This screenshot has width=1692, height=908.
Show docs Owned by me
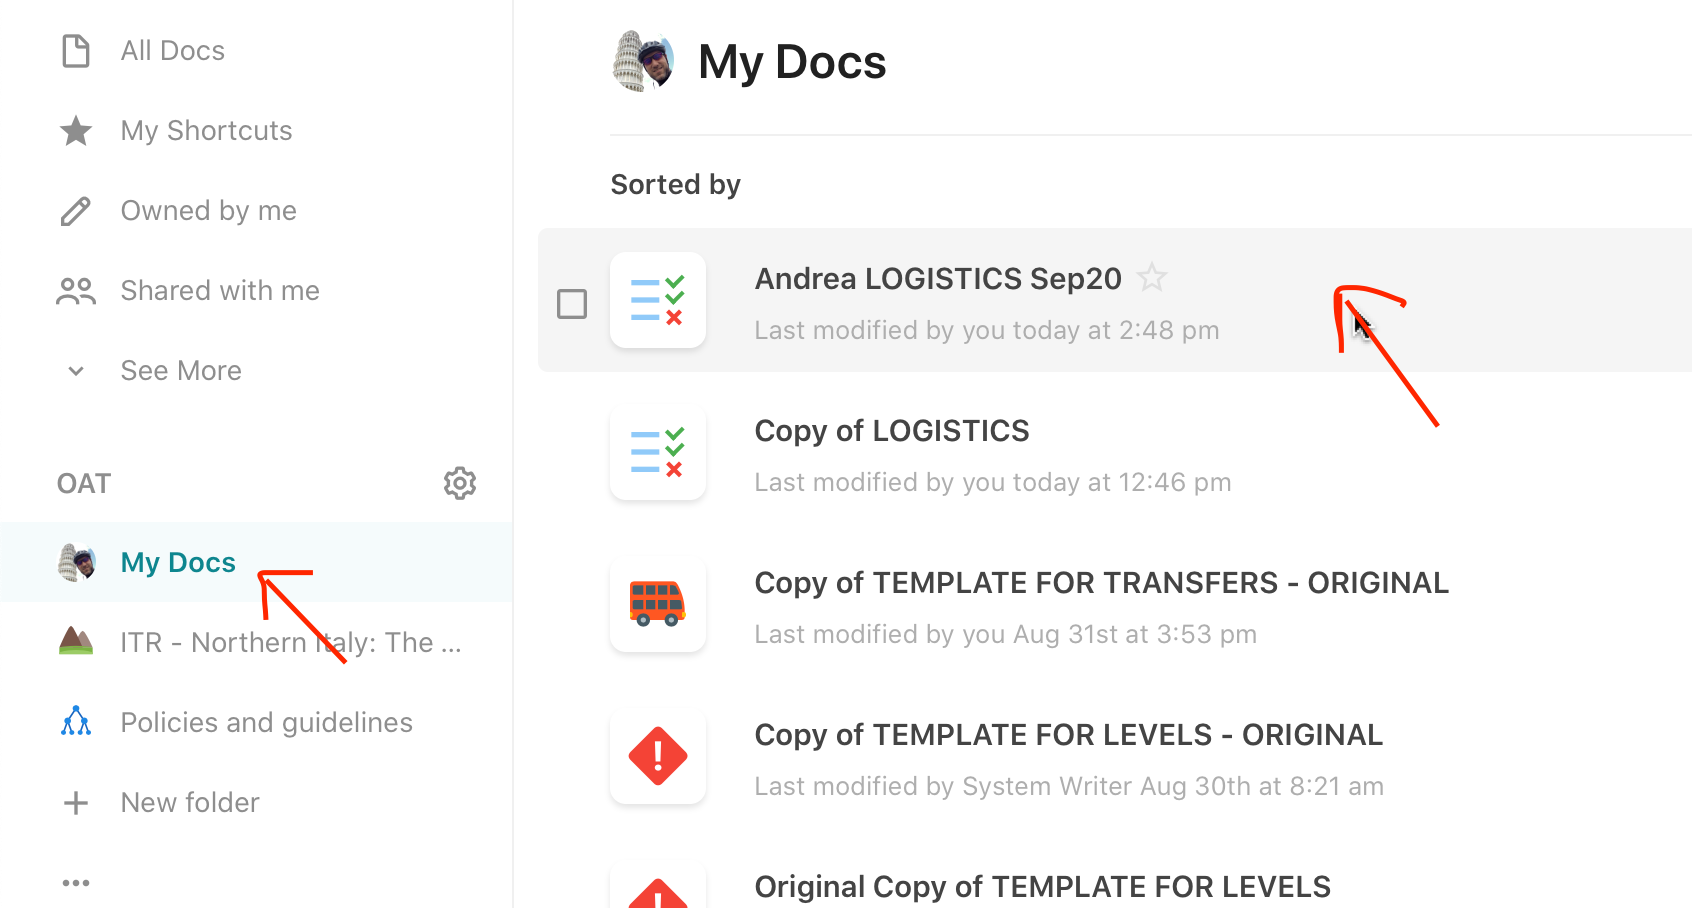click(x=209, y=211)
